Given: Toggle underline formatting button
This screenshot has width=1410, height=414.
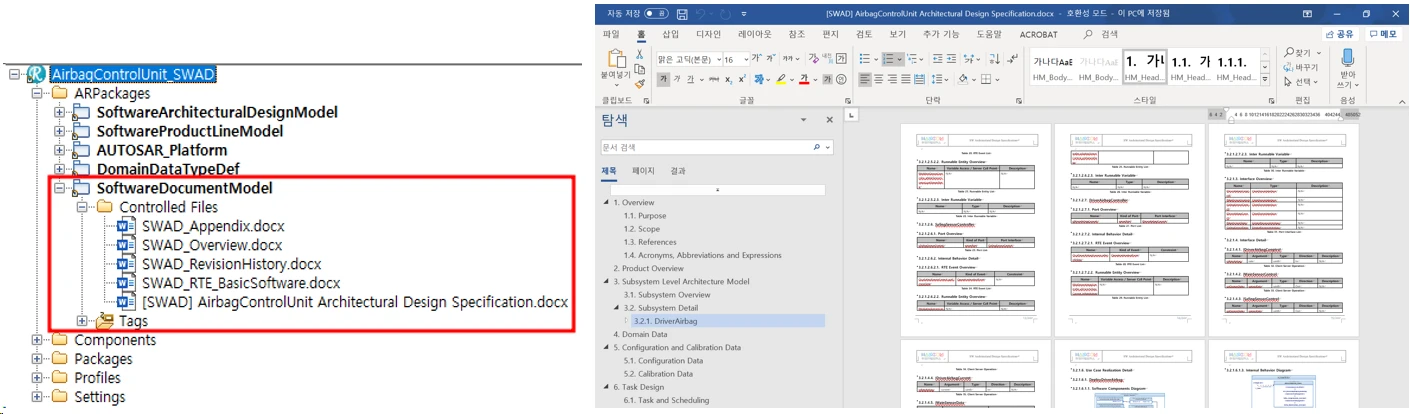Looking at the screenshot, I should tap(691, 79).
